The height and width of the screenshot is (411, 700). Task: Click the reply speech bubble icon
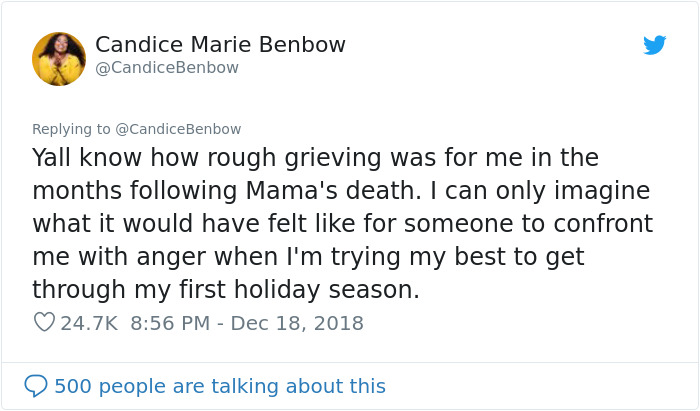coord(36,385)
